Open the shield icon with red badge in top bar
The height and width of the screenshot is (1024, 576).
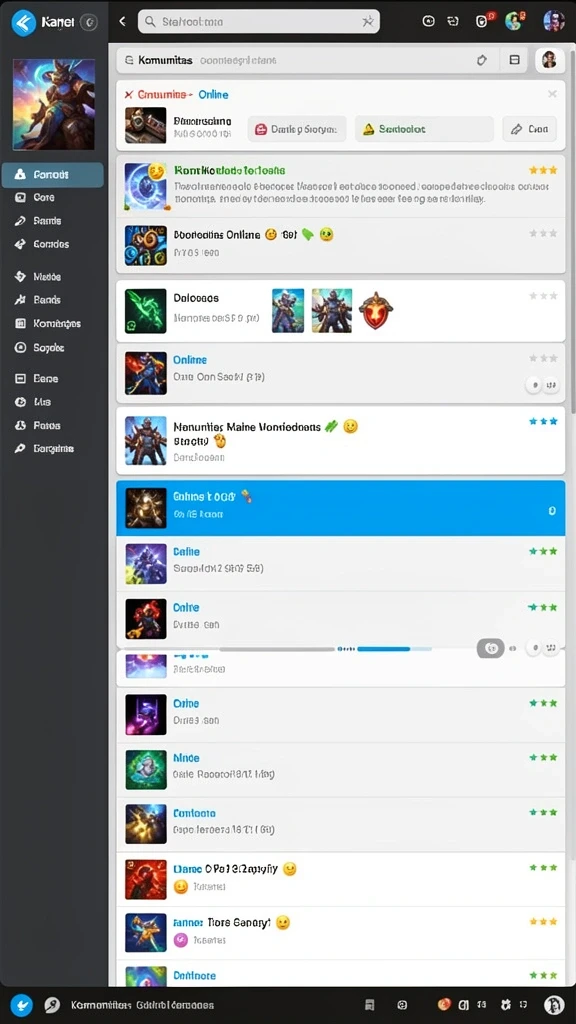483,21
